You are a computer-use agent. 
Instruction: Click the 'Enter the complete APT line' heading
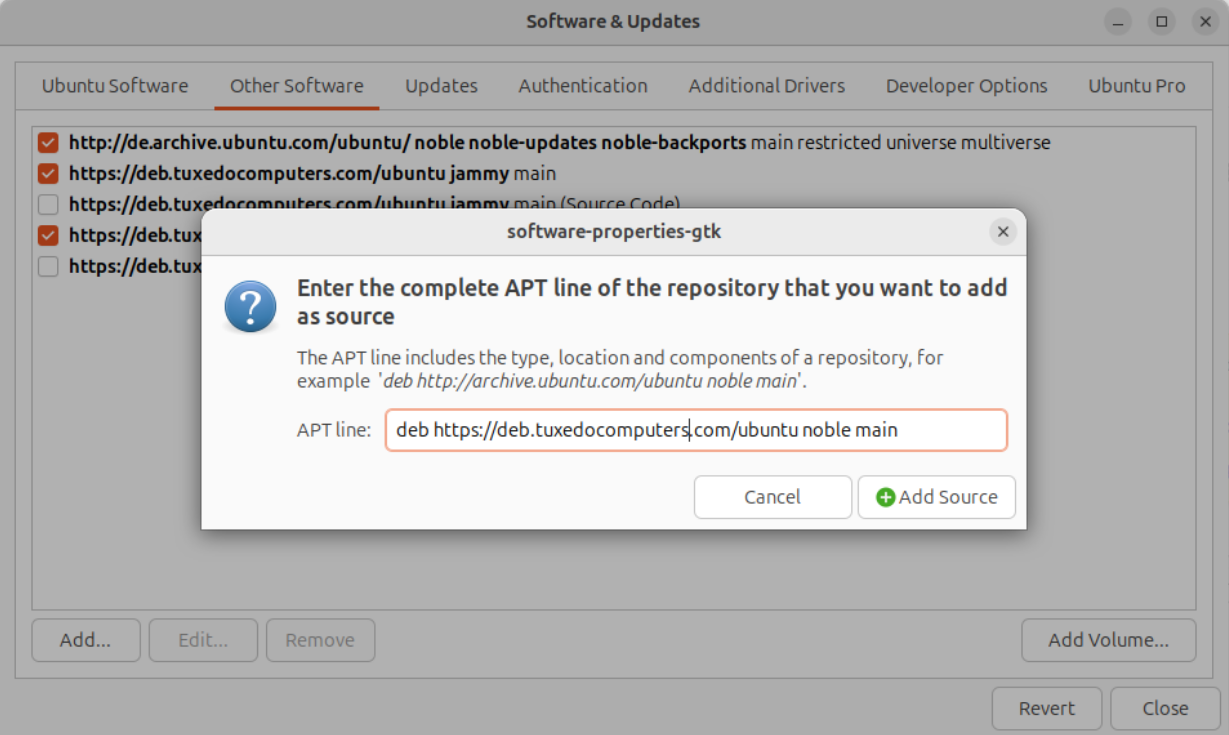(x=652, y=302)
